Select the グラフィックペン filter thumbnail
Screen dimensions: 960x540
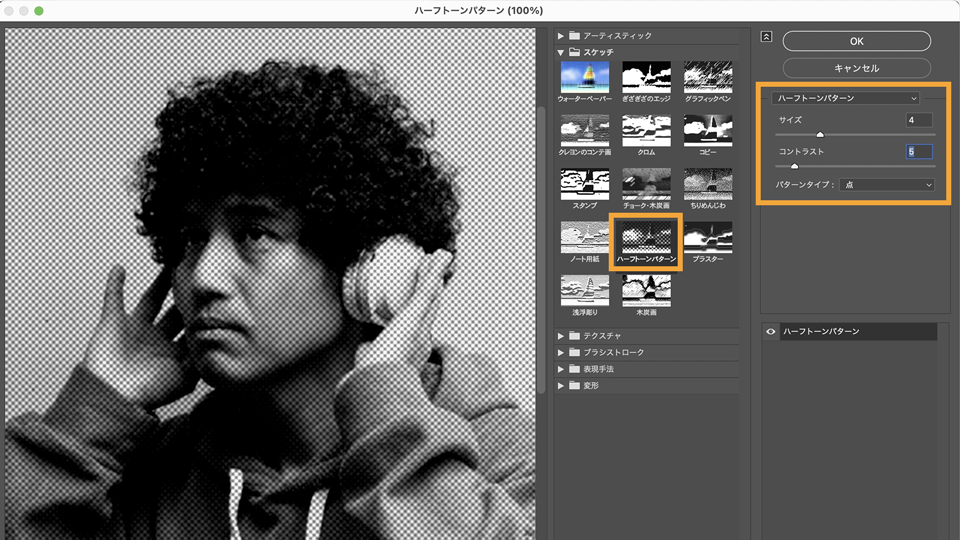708,77
